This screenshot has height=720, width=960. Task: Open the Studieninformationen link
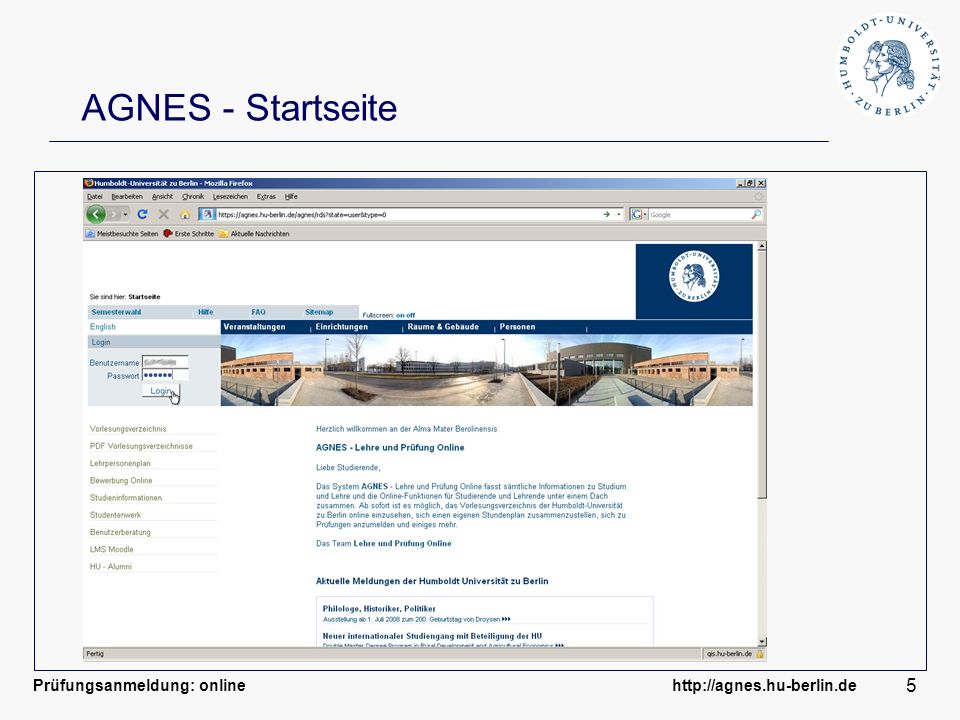(126, 498)
